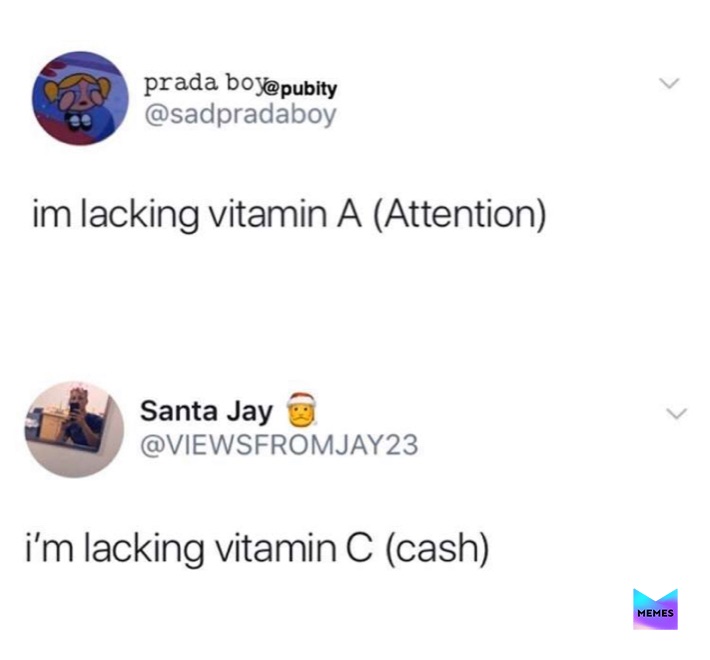The height and width of the screenshot is (660, 710).
Task: Expand the chevron menu on Santa Jay's tweet
Action: (676, 413)
